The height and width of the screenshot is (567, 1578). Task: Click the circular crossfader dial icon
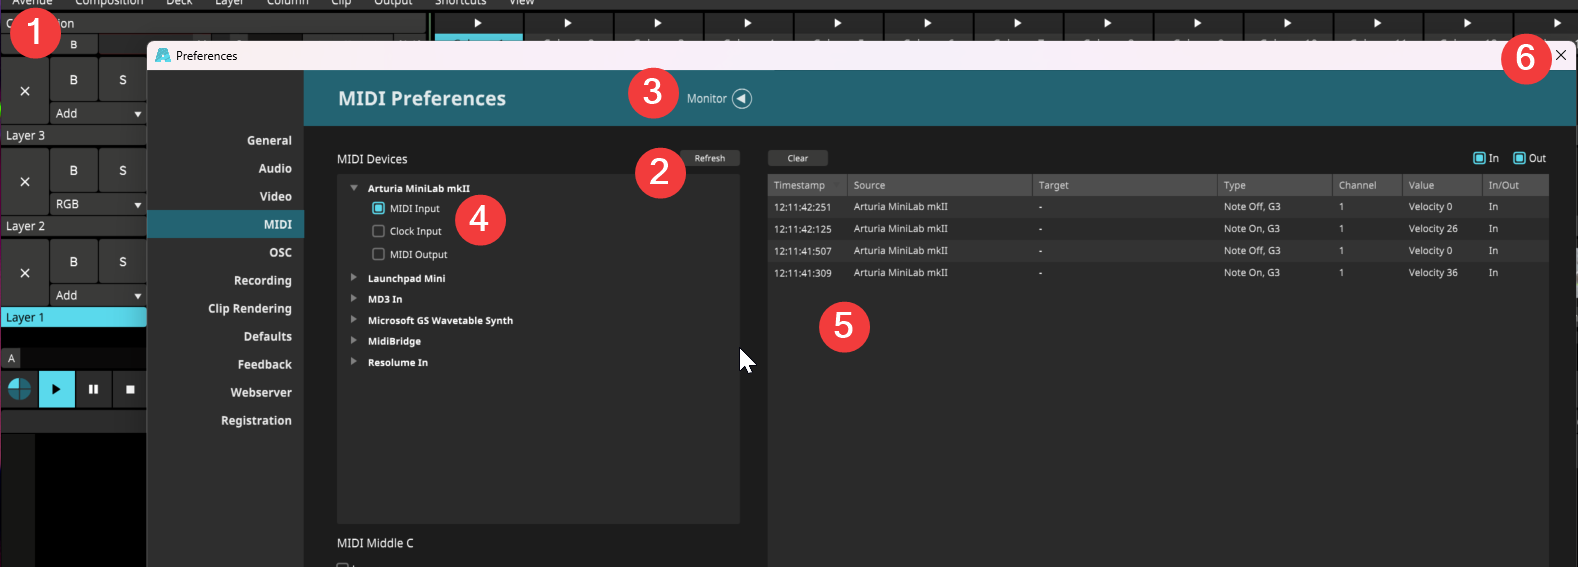(x=19, y=389)
